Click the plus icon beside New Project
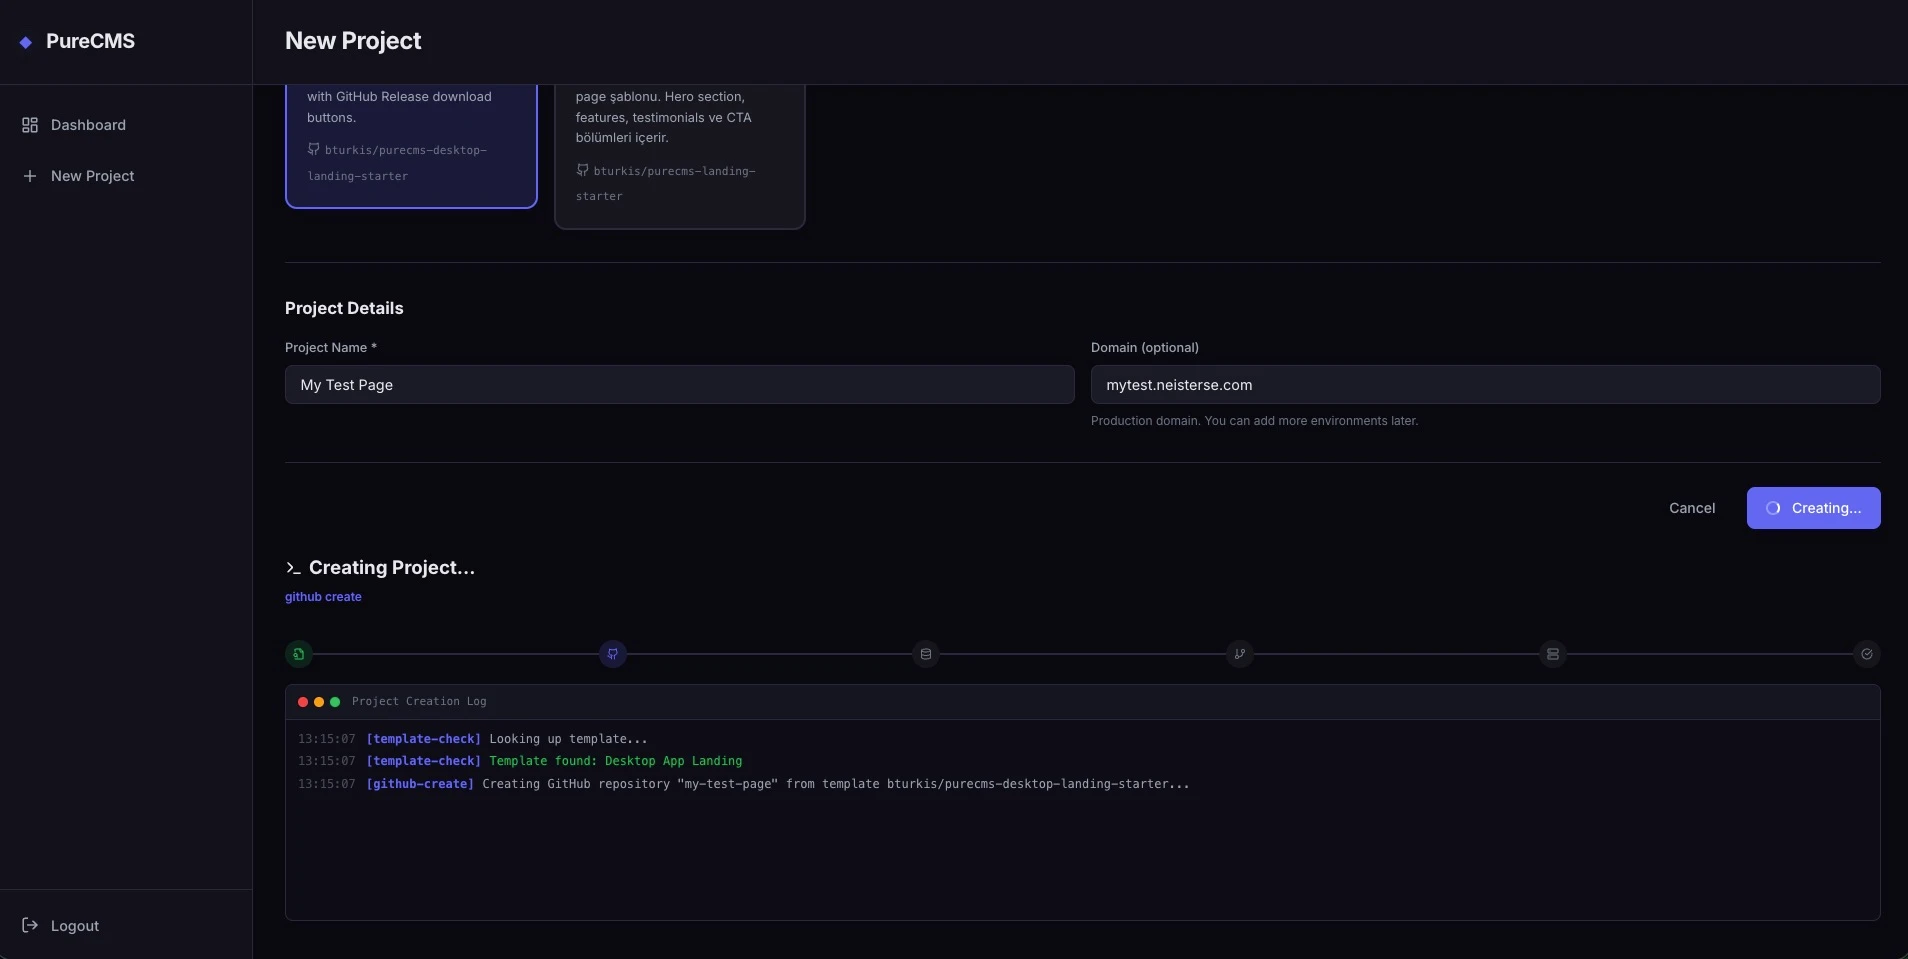Image resolution: width=1908 pixels, height=959 pixels. pos(30,176)
